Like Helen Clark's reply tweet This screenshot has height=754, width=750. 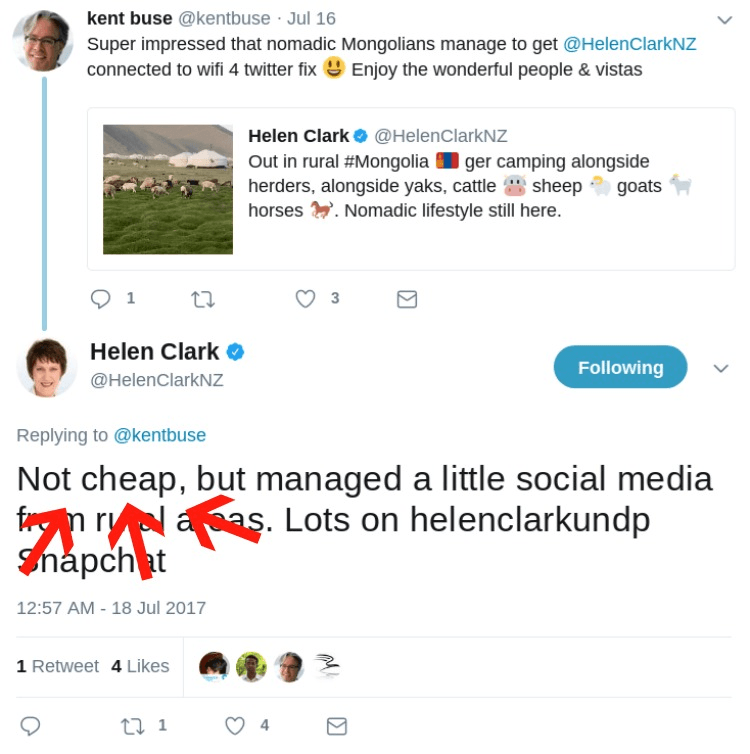[x=235, y=726]
